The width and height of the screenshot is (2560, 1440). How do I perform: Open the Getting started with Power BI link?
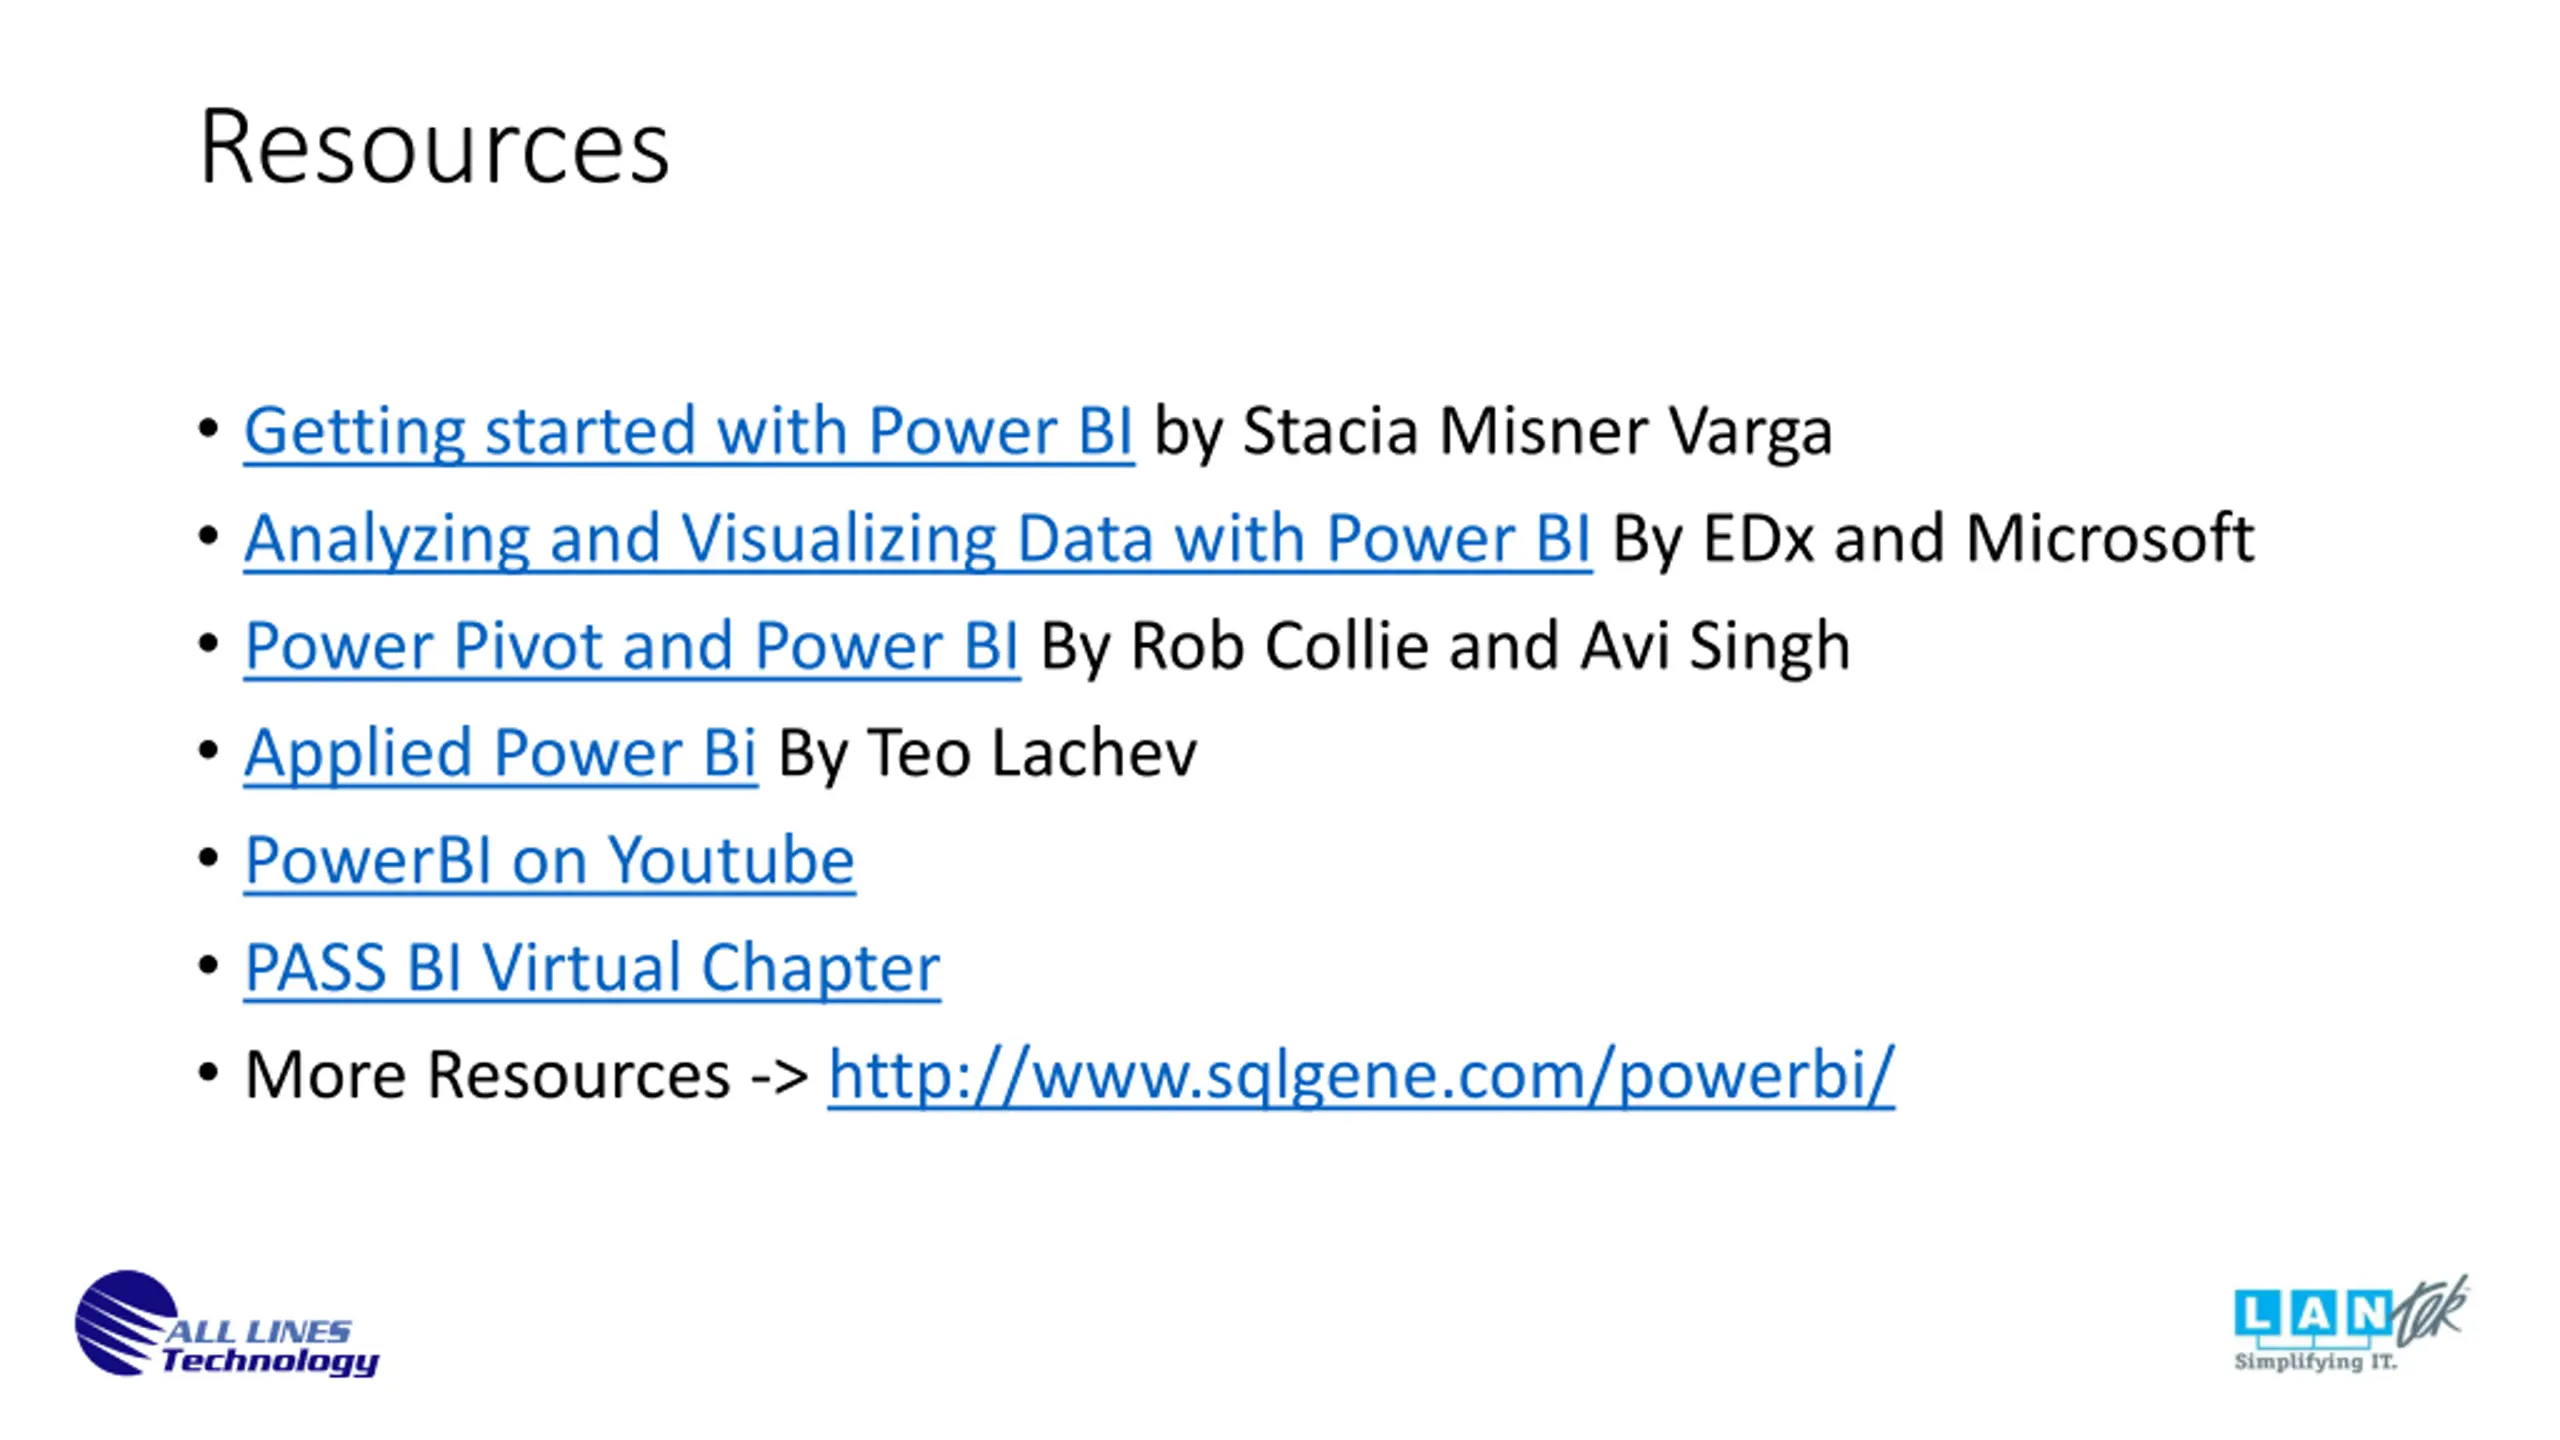688,432
